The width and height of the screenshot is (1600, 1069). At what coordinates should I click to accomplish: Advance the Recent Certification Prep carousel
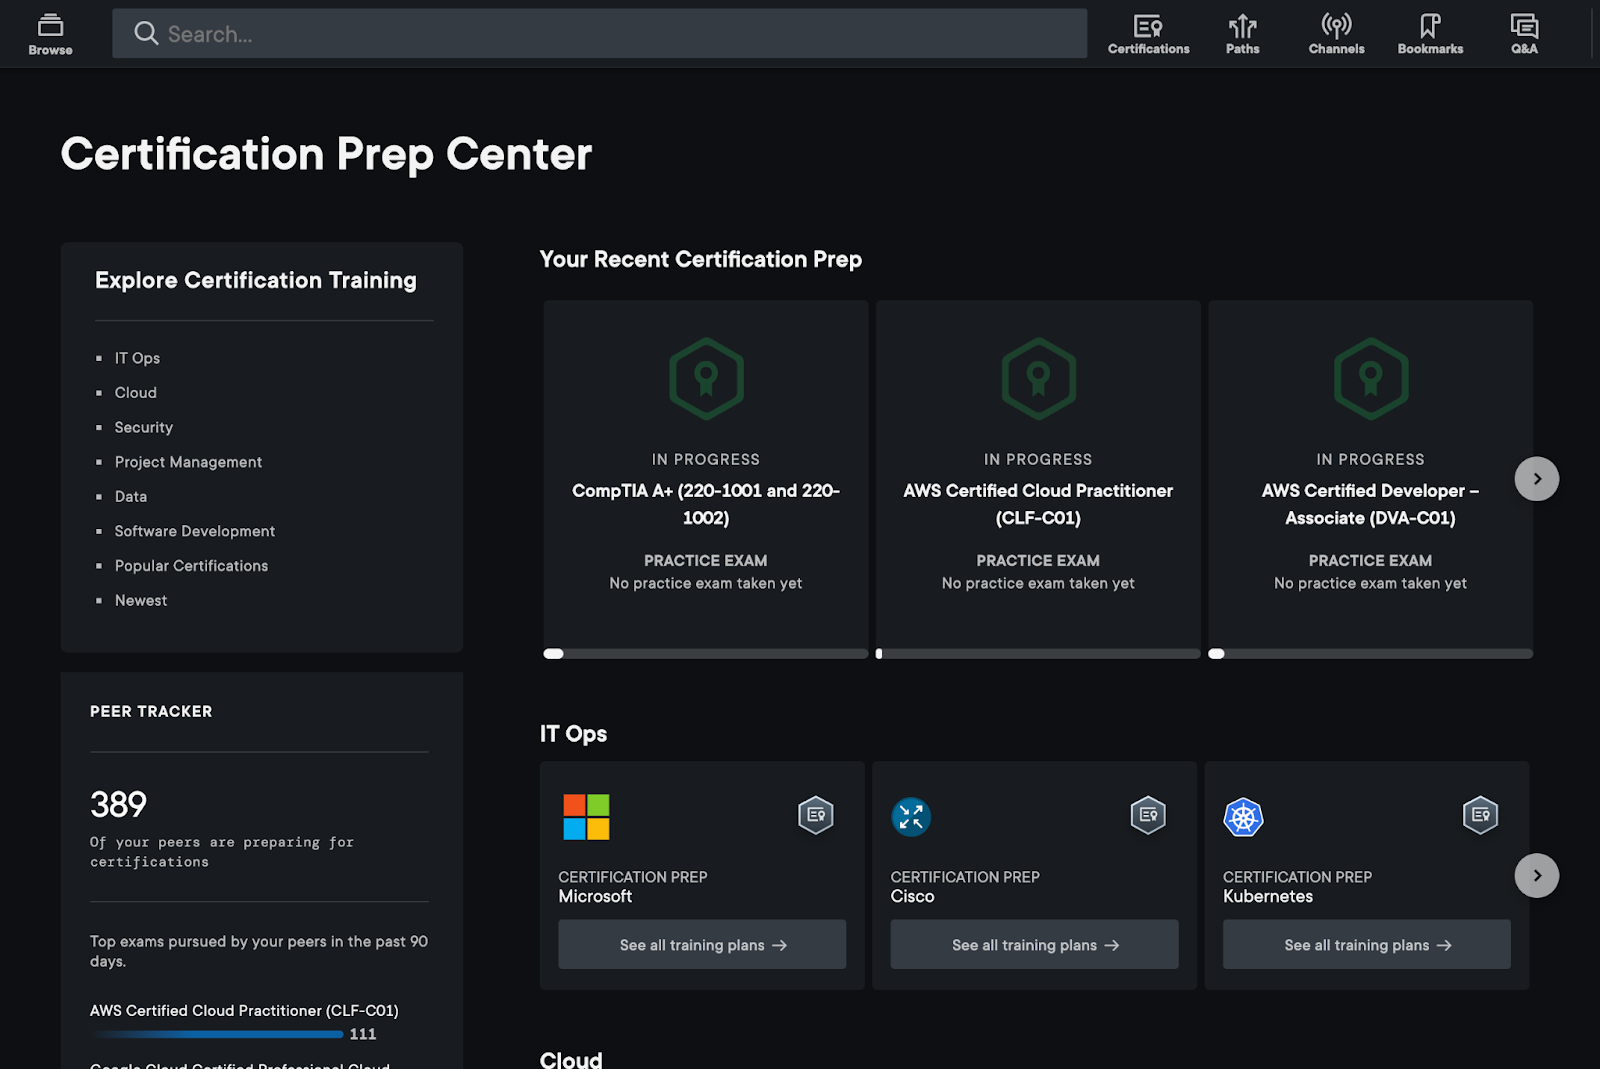[1537, 478]
